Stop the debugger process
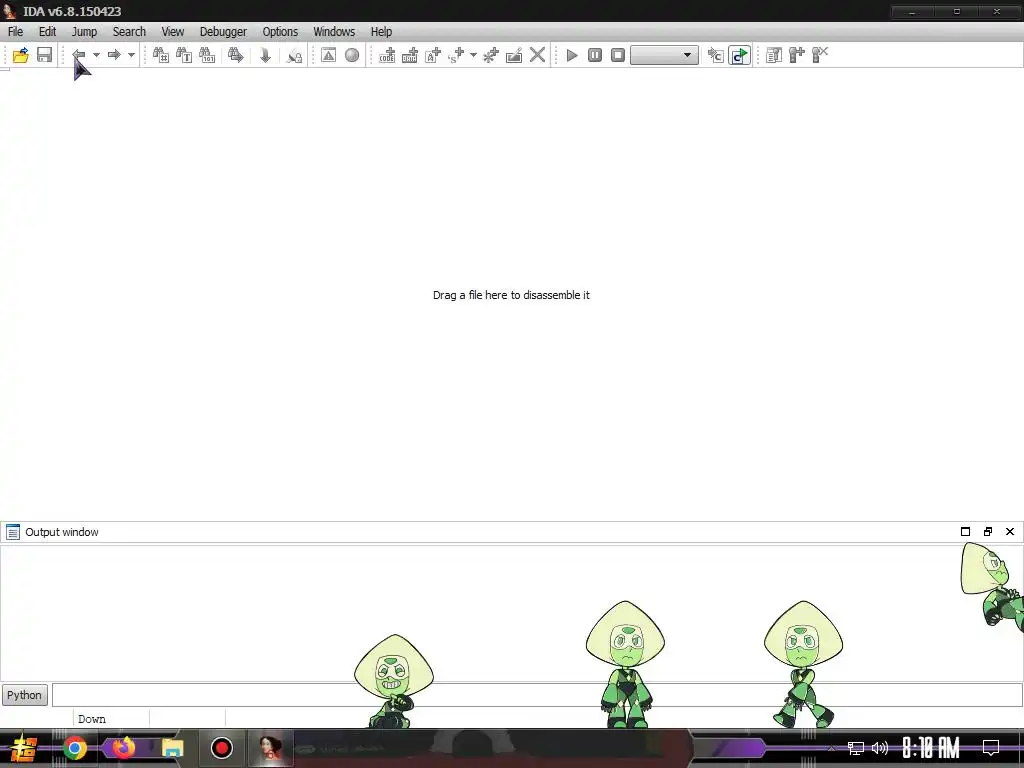 point(618,56)
